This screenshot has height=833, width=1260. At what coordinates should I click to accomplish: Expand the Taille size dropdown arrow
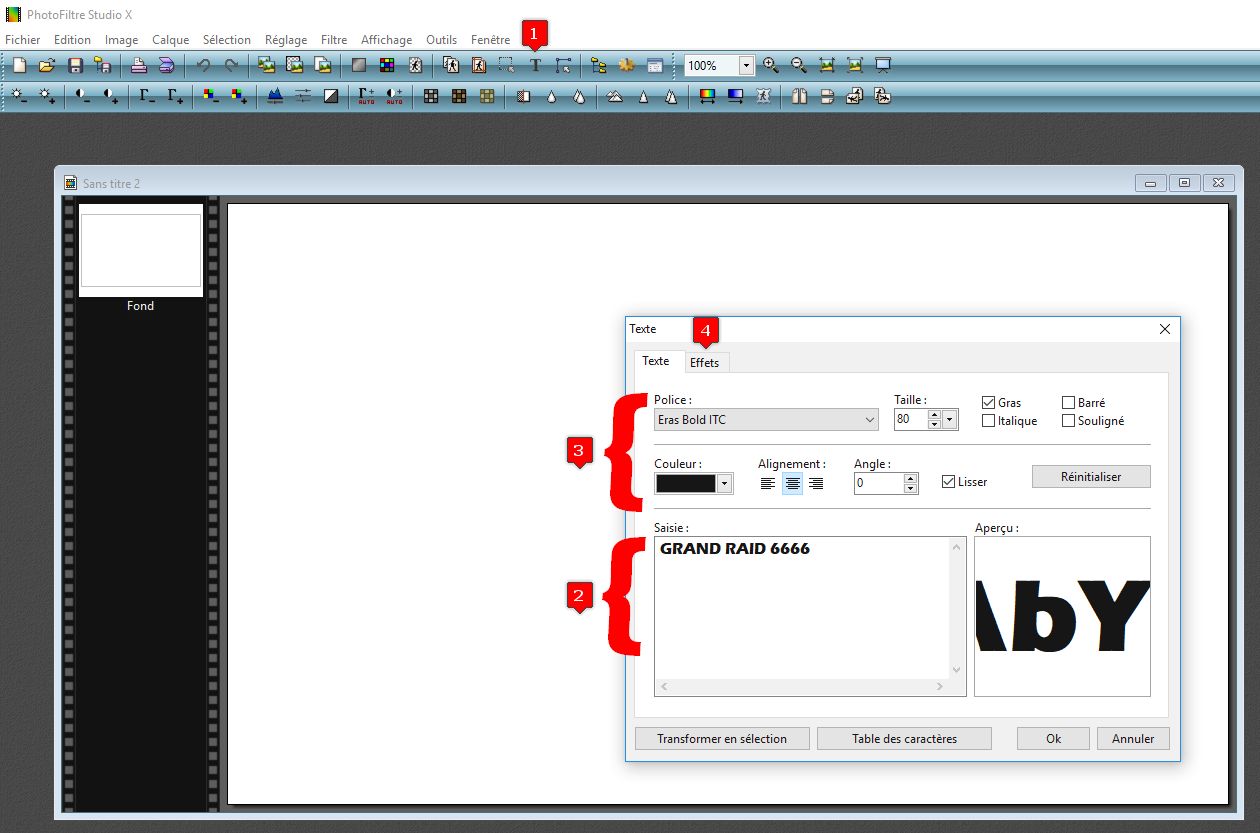pyautogui.click(x=949, y=420)
